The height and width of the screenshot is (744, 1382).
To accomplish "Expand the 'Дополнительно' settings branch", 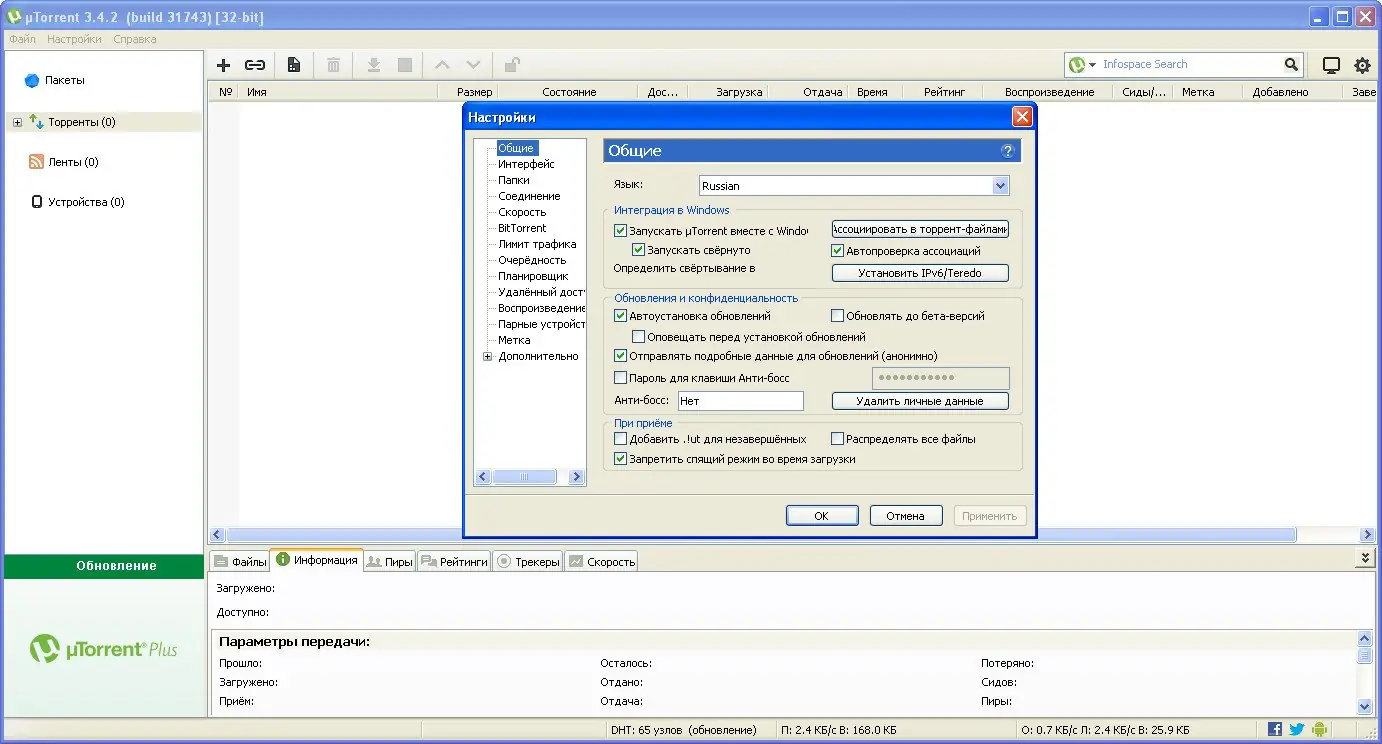I will (489, 356).
